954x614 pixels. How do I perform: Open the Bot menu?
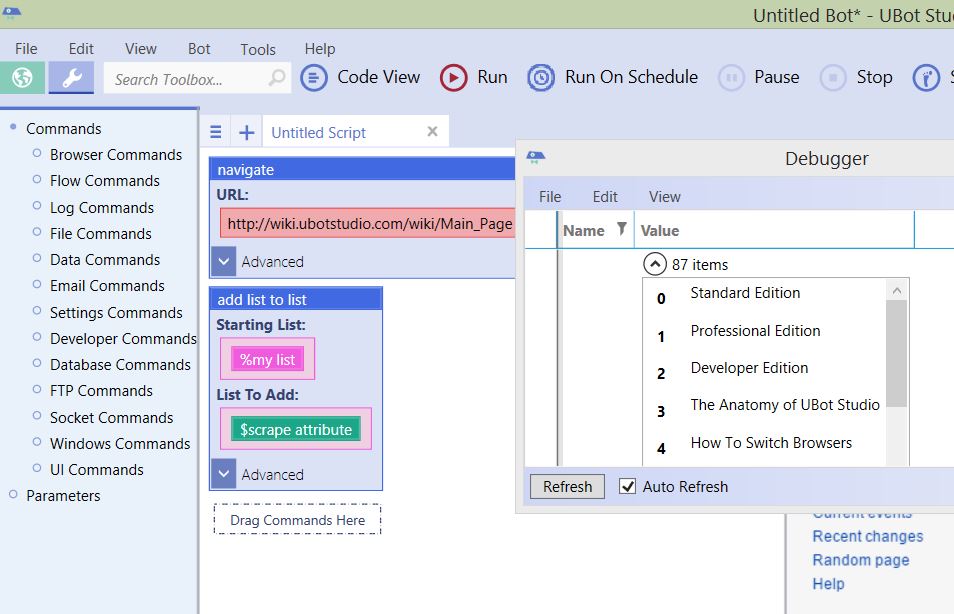[199, 49]
